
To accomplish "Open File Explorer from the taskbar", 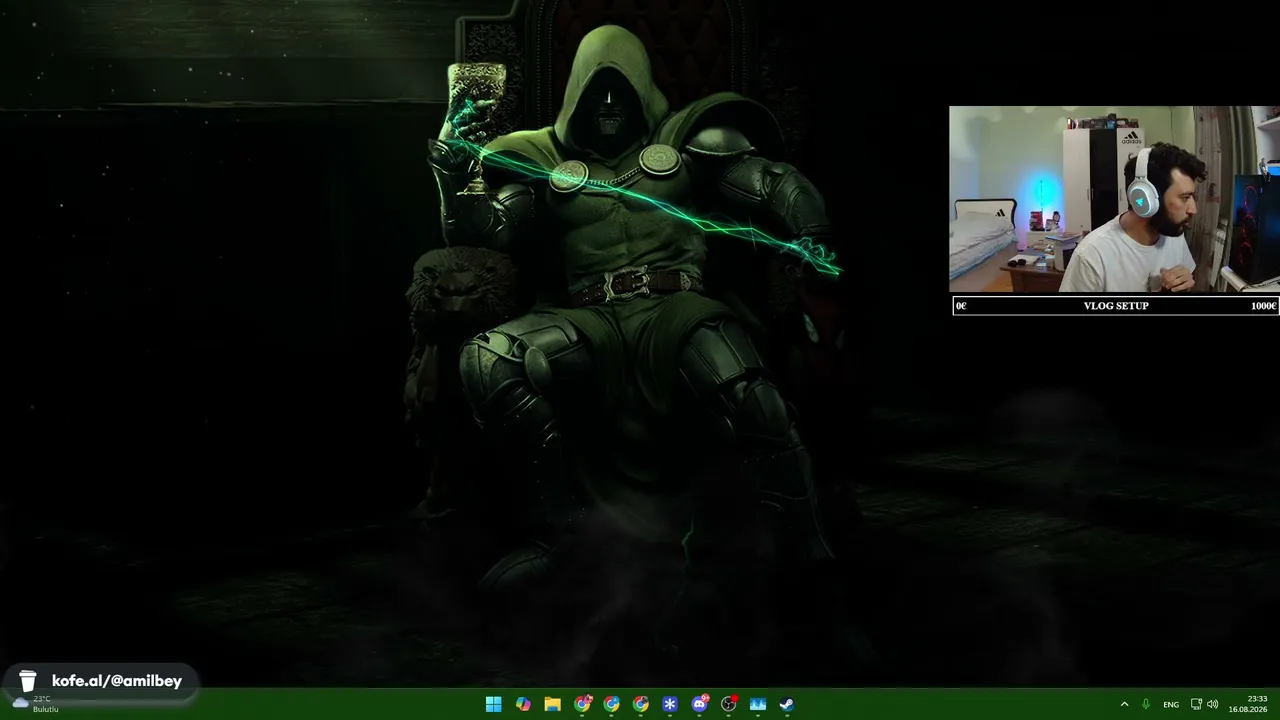I will coord(552,704).
